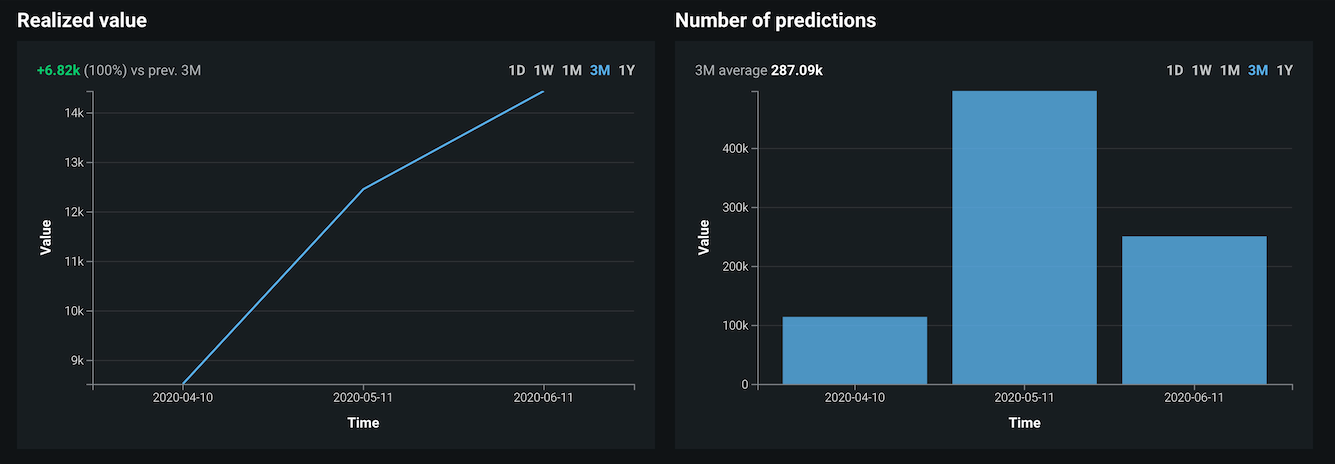
Task: Click the Realized value line at 2020-05-11 point
Action: click(x=363, y=188)
